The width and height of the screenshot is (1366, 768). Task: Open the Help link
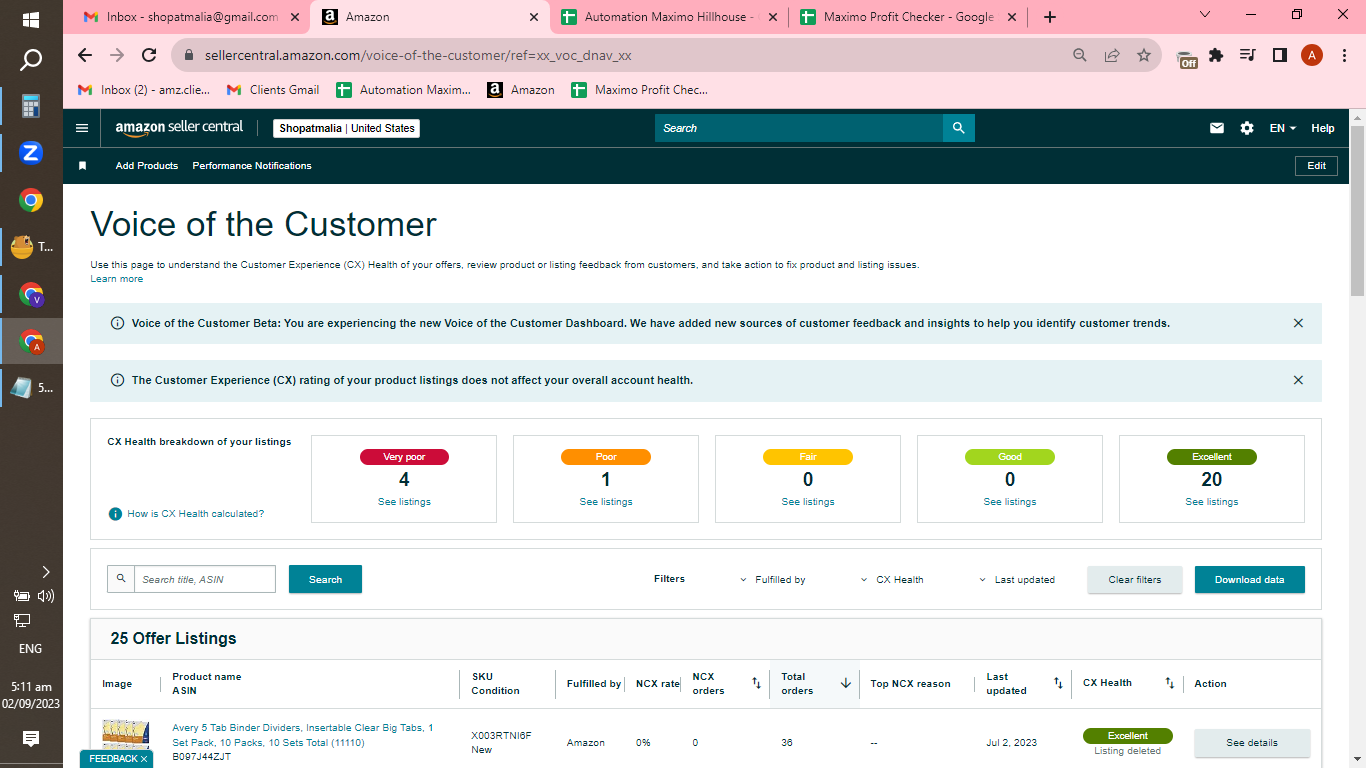[1323, 128]
